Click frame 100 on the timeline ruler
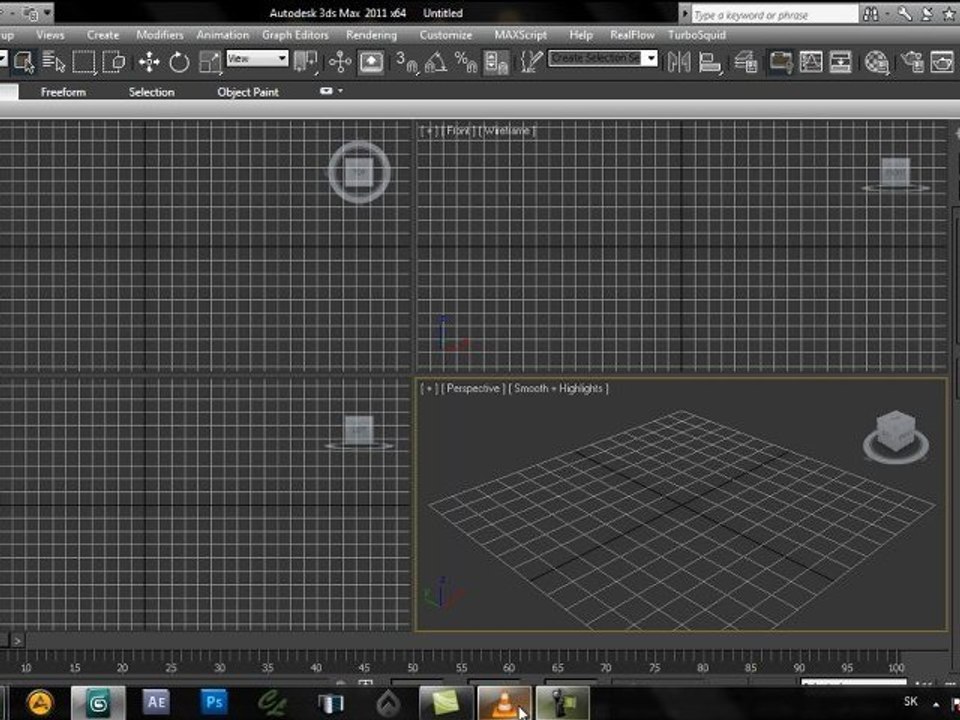Screen dimensions: 960x720 [x=896, y=667]
